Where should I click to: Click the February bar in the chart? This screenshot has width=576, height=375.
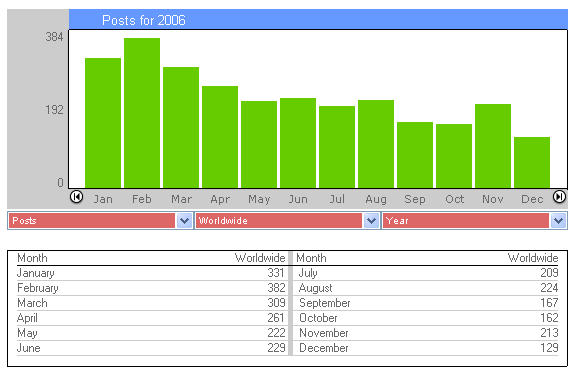tap(142, 113)
